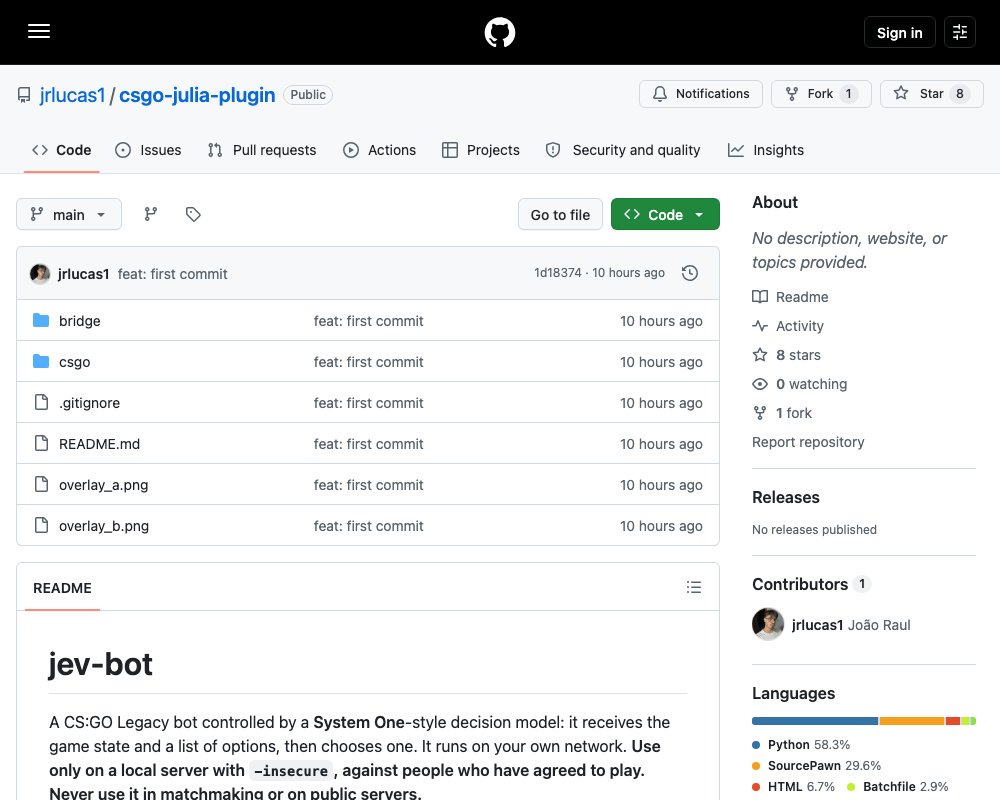Click the csgo folder icon

(41, 361)
